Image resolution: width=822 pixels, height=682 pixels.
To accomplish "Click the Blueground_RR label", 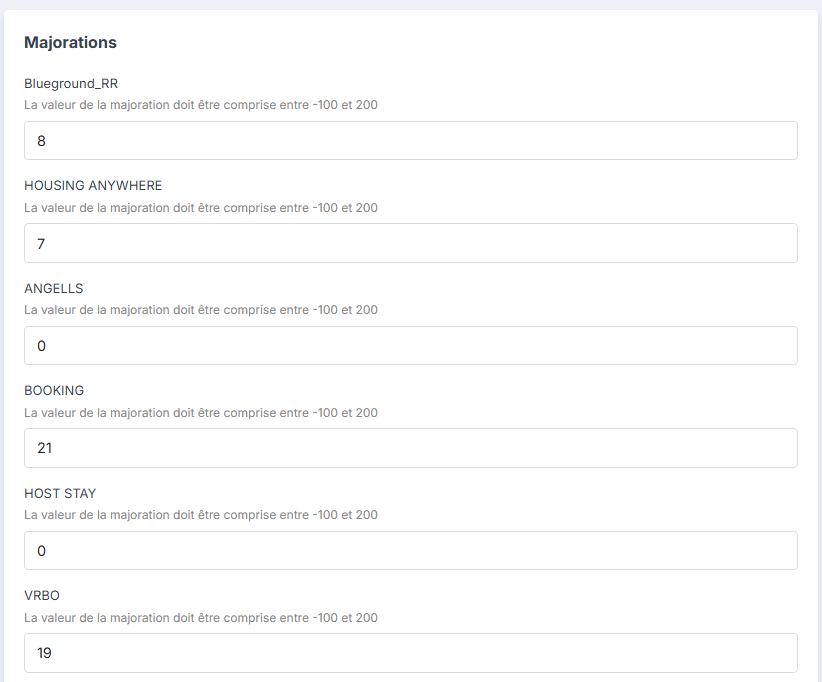I will pos(71,83).
